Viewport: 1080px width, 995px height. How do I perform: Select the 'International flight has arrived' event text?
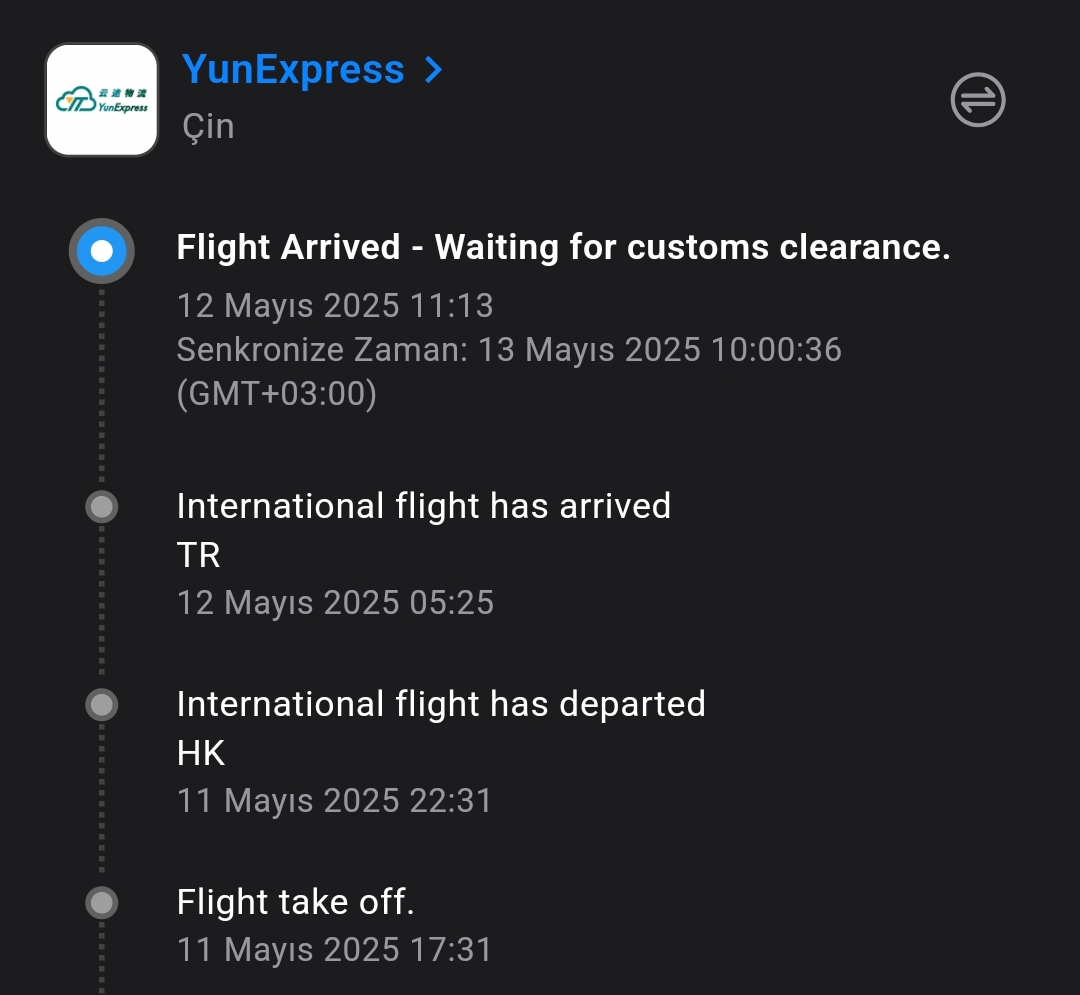pyautogui.click(x=423, y=506)
